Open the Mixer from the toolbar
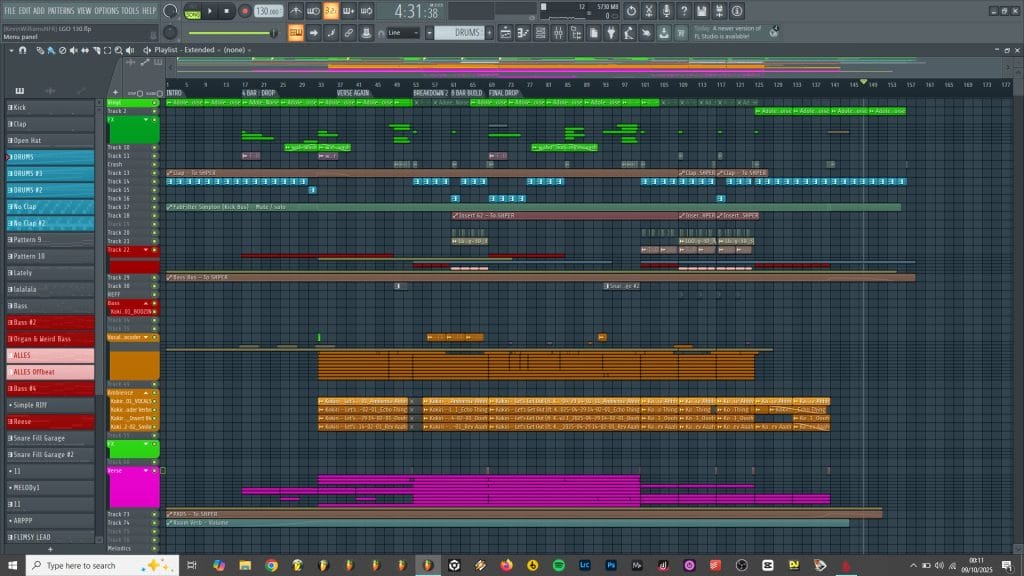Image resolution: width=1024 pixels, height=576 pixels. pos(557,33)
